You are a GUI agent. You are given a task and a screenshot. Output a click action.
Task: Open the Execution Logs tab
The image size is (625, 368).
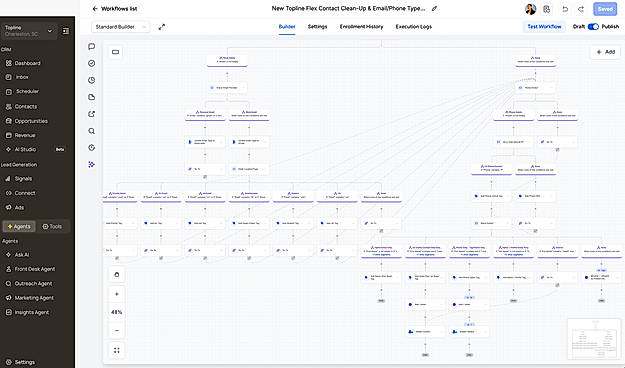click(x=414, y=27)
